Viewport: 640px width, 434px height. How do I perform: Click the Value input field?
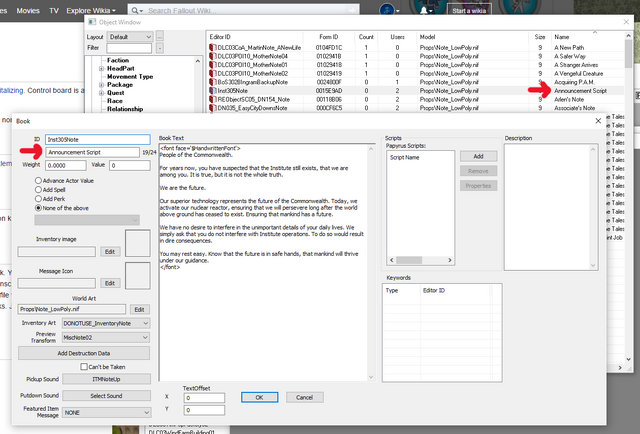point(130,165)
